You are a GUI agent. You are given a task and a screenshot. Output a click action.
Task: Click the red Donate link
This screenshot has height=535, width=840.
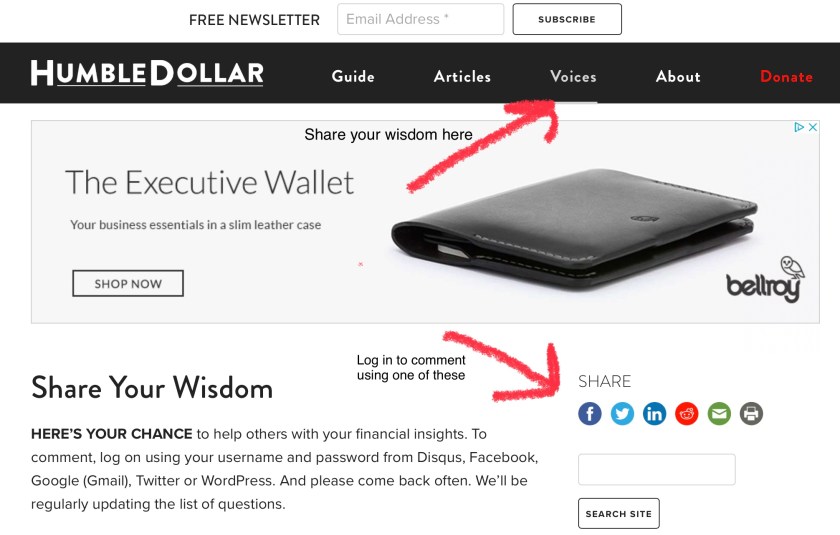pos(786,77)
